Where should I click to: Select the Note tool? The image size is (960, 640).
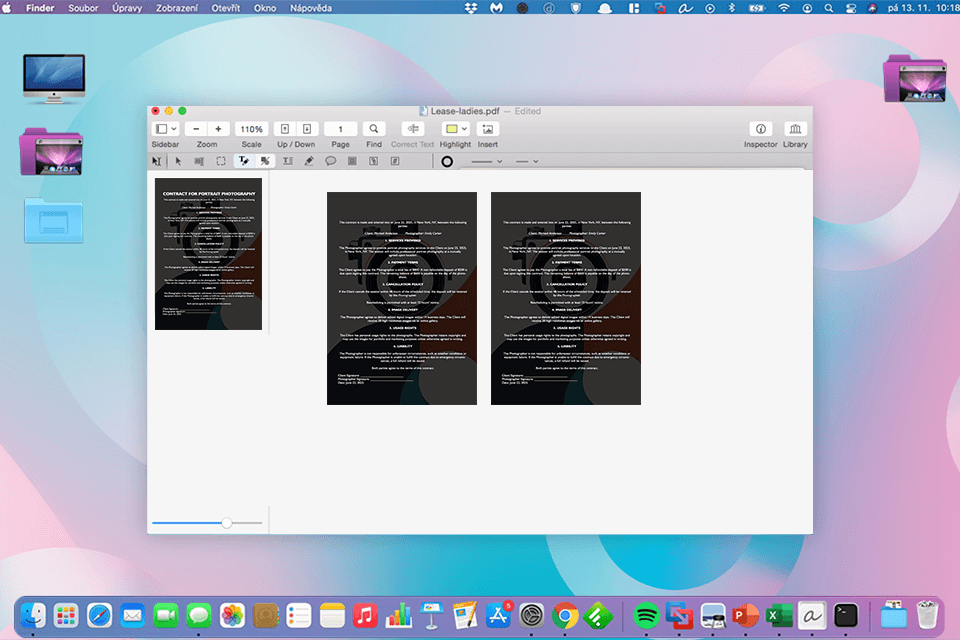pos(352,161)
